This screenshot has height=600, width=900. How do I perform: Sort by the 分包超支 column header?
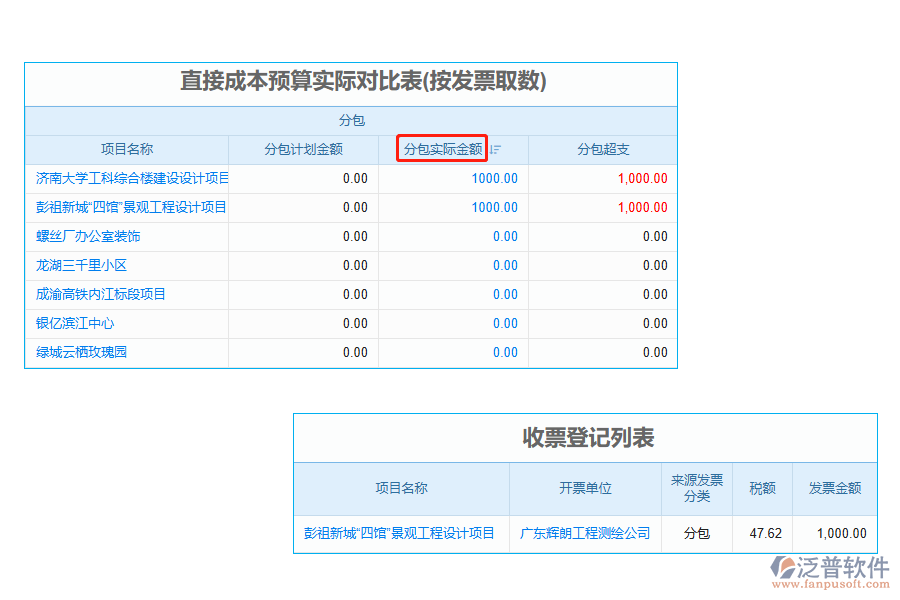click(x=601, y=148)
